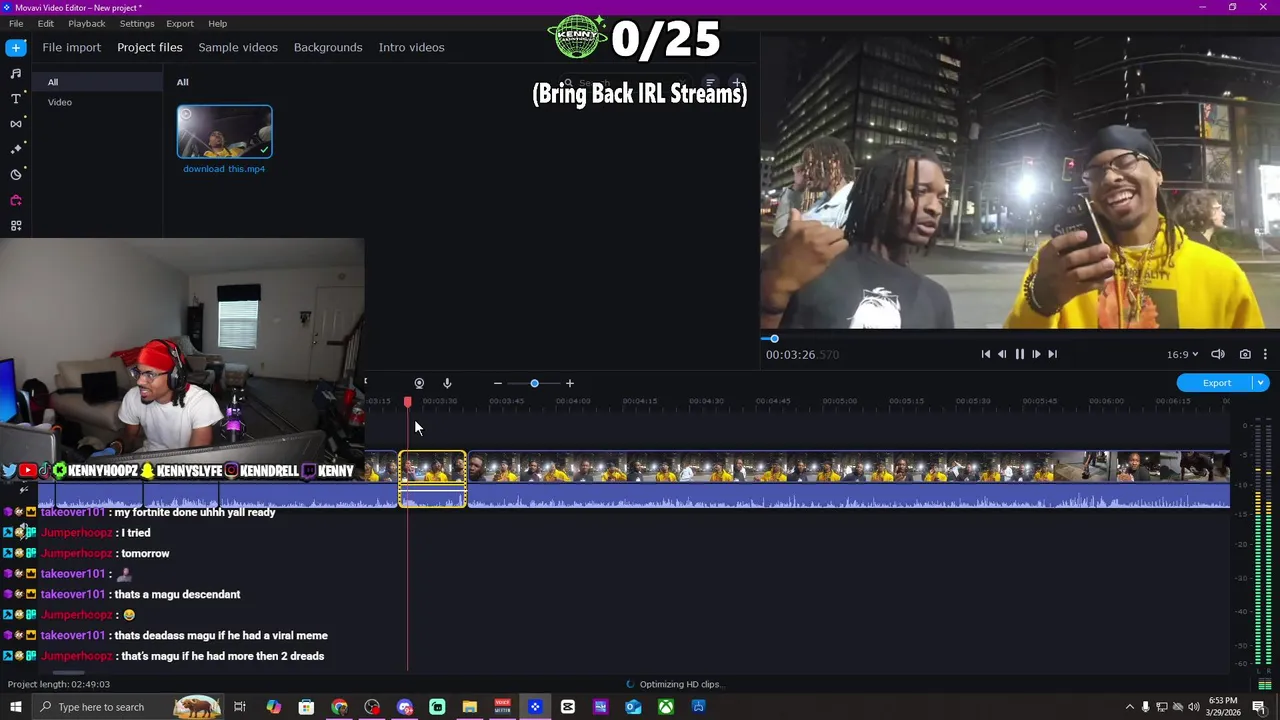Viewport: 1280px width, 720px height.
Task: Click the preview progress bar handle
Action: pos(774,339)
